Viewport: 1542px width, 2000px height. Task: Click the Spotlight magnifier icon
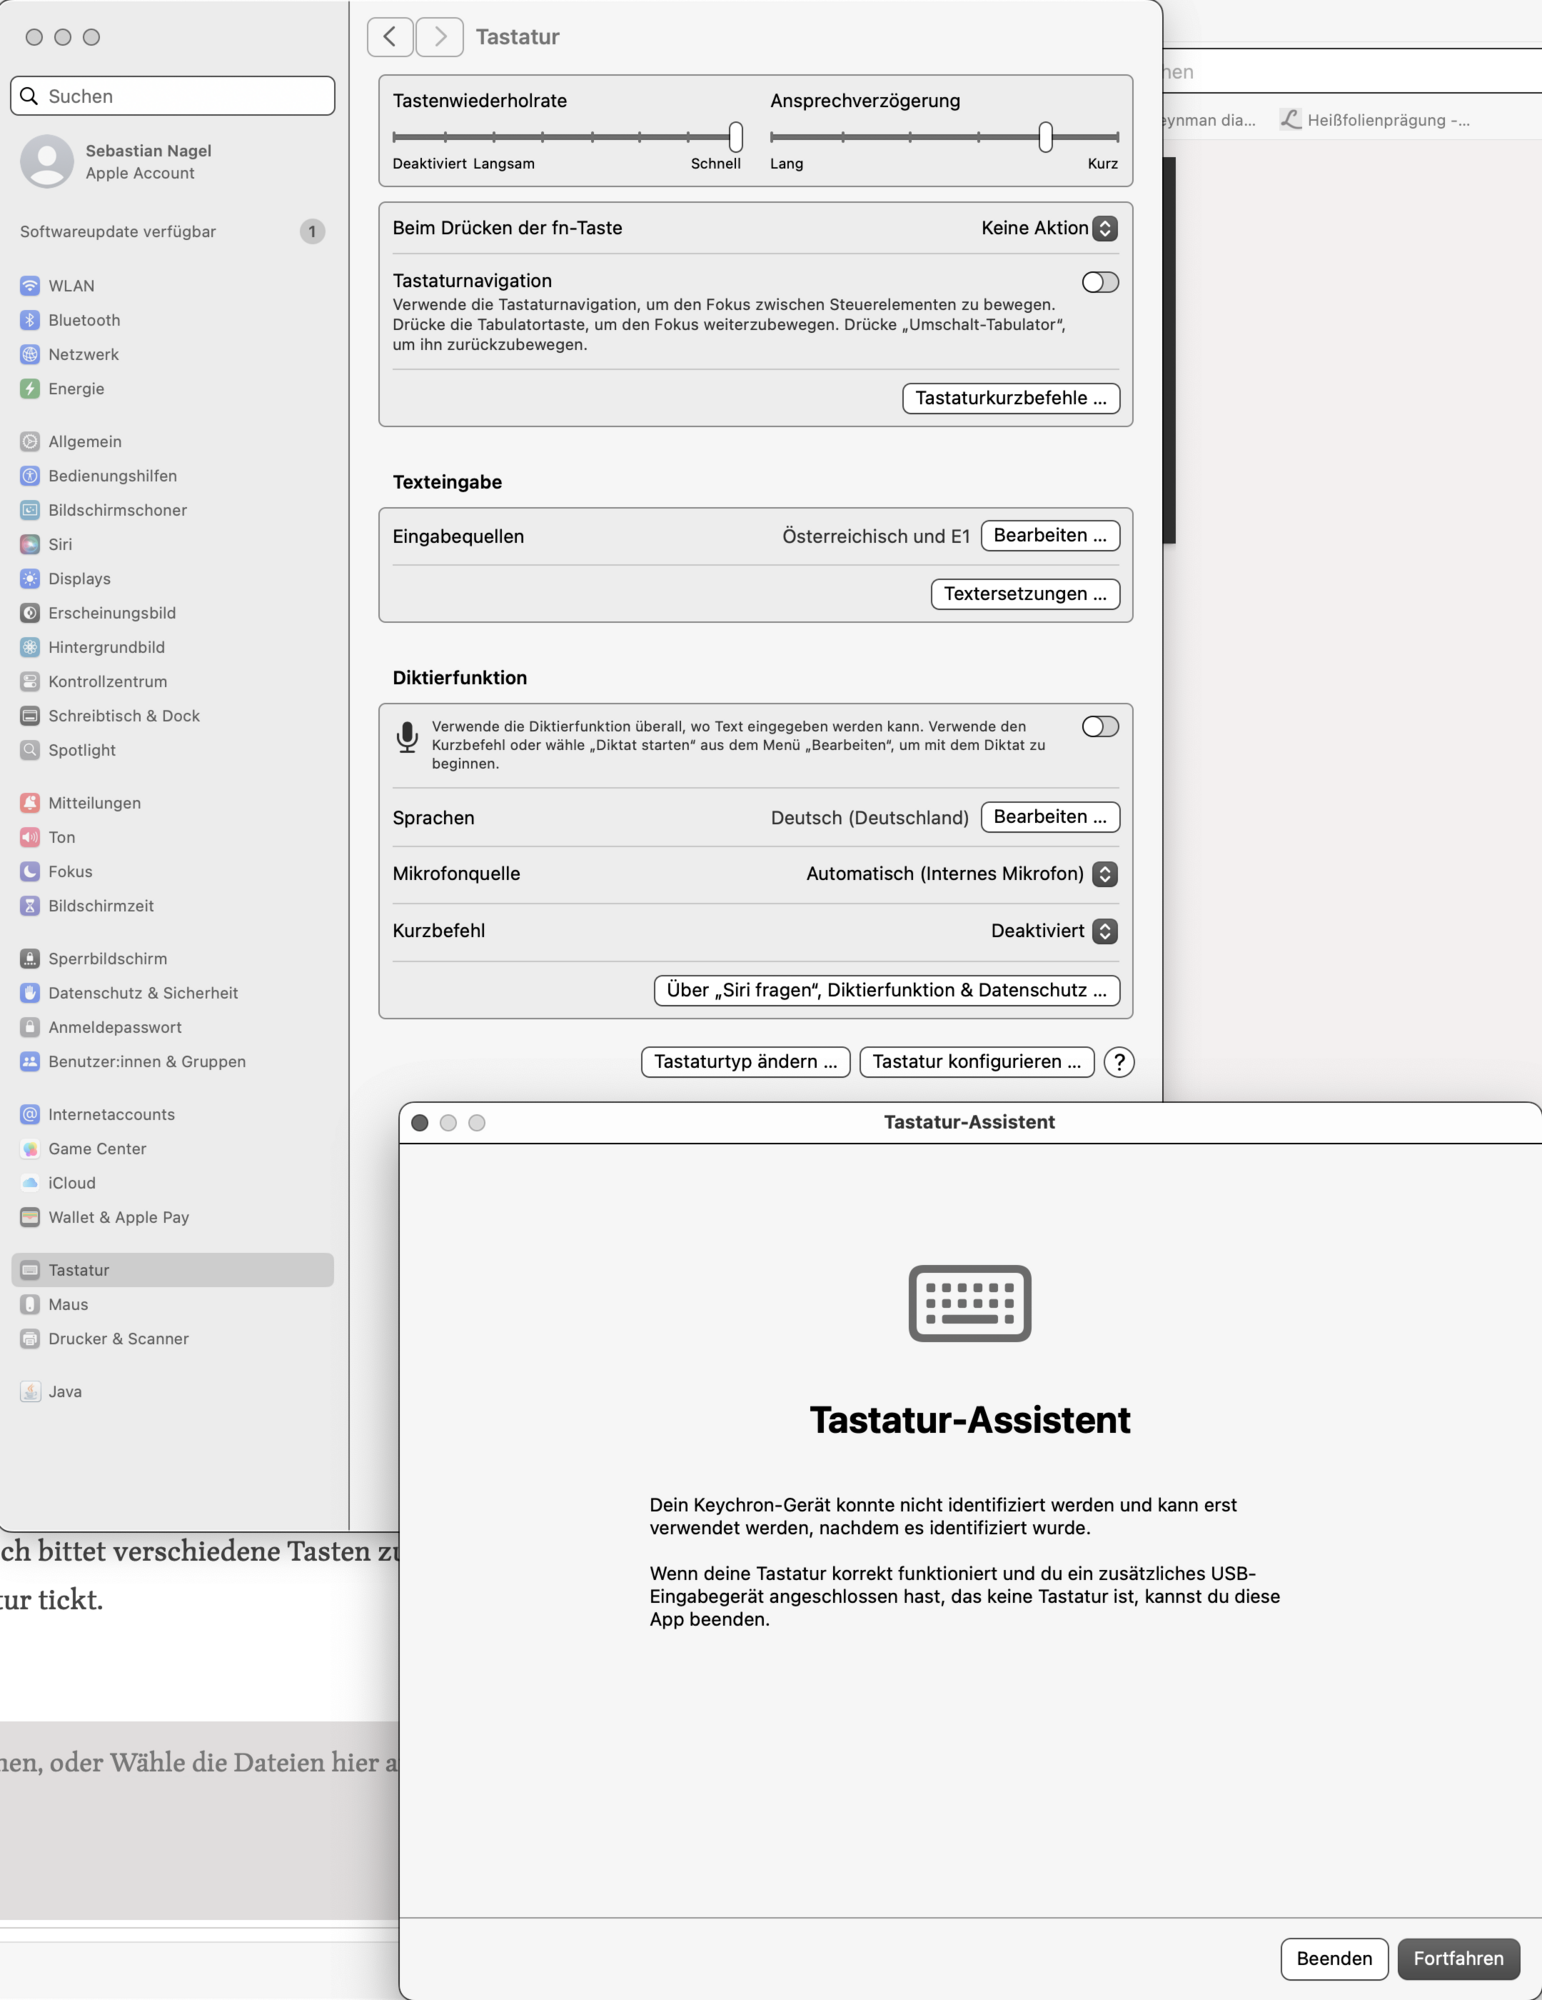coord(30,750)
